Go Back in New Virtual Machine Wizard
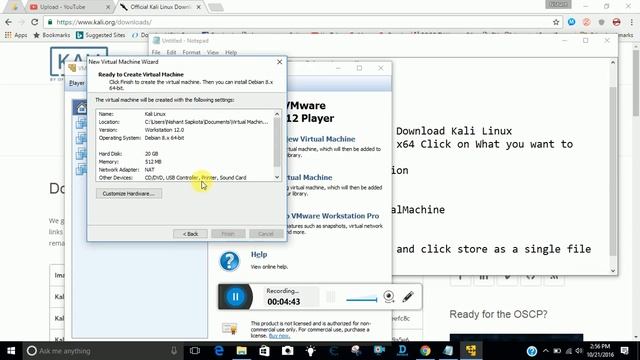The width and height of the screenshot is (640, 360). pyautogui.click(x=190, y=234)
